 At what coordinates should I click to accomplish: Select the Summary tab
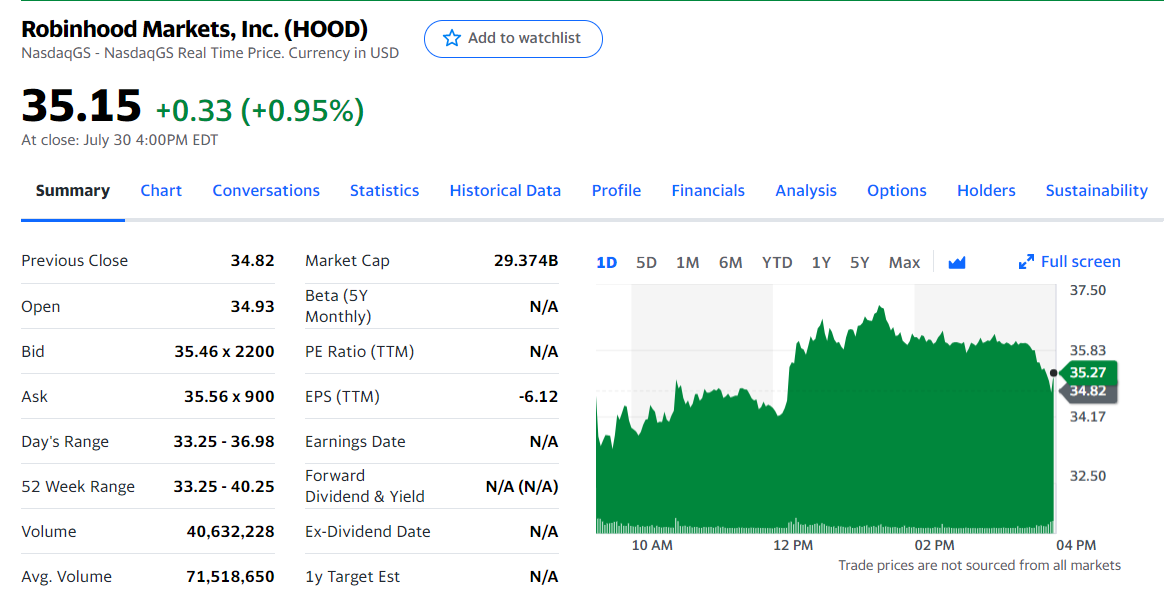(73, 191)
